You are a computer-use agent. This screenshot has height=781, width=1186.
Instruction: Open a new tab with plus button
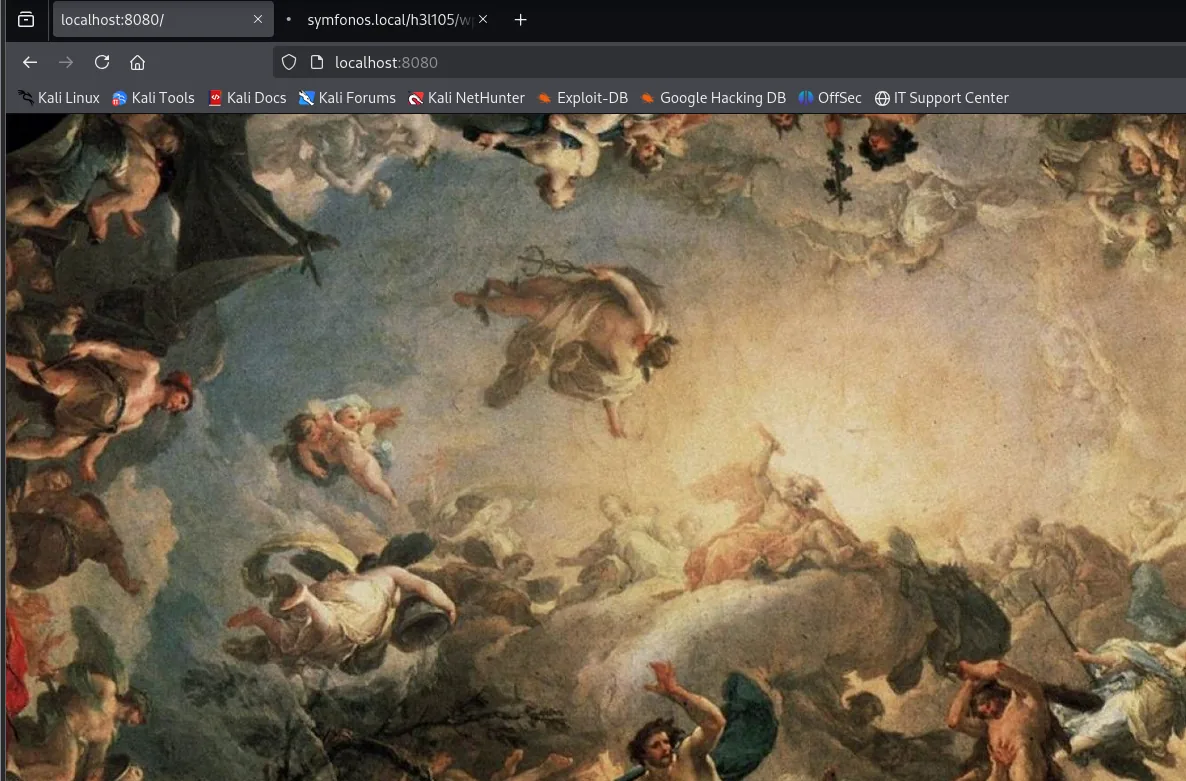[520, 20]
